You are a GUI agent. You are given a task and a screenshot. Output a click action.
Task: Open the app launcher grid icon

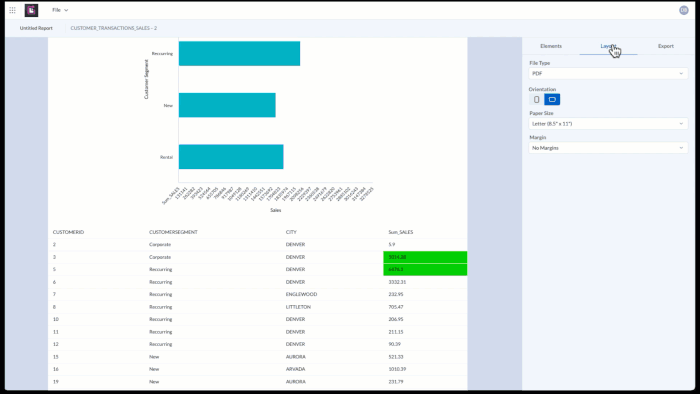[12, 10]
